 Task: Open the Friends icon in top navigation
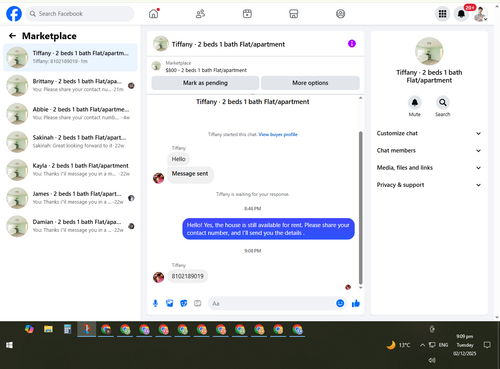pos(200,14)
